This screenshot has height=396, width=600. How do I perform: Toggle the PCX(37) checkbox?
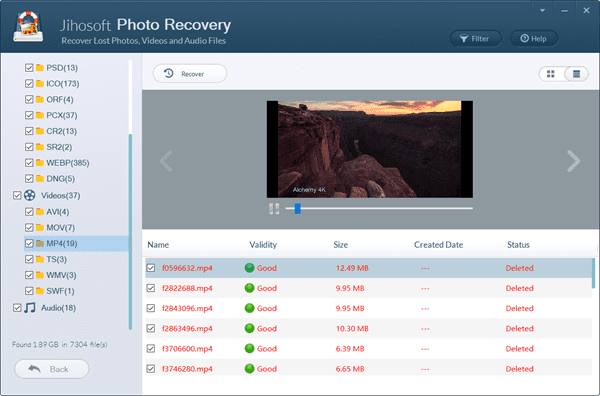tap(29, 115)
